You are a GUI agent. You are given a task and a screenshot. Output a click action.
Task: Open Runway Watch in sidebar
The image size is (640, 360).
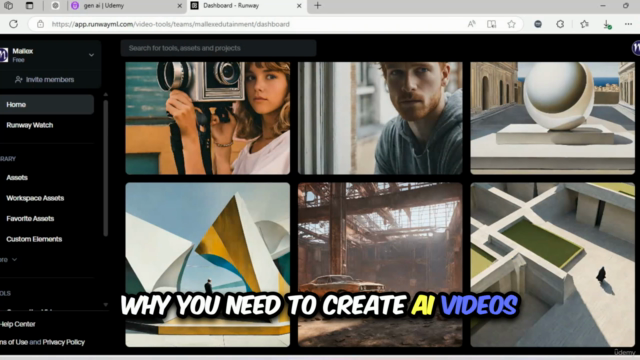tap(29, 125)
